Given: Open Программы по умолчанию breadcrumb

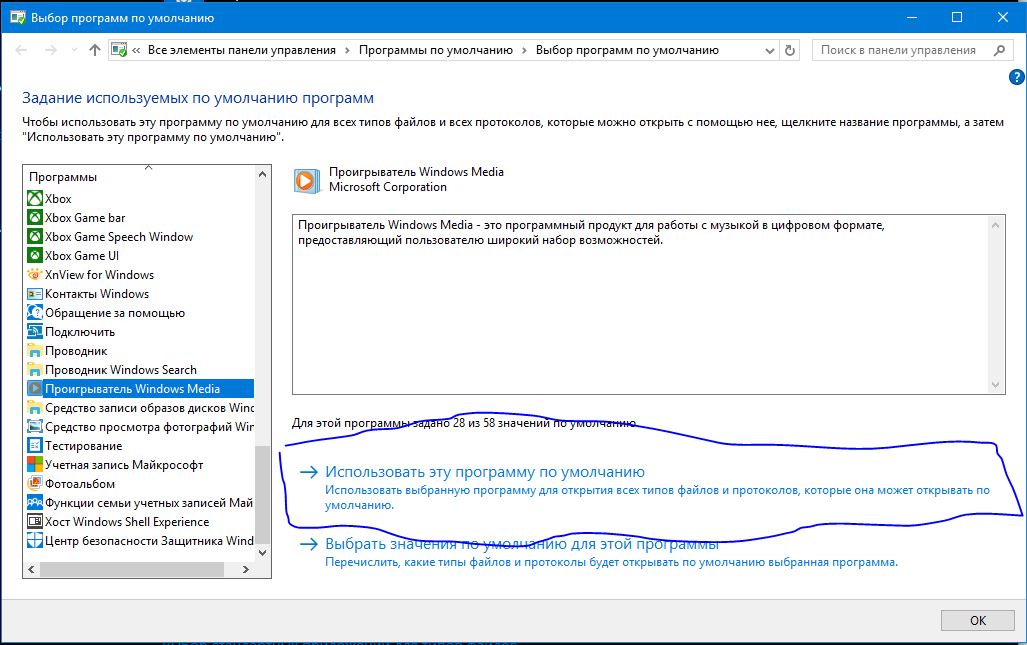Looking at the screenshot, I should coord(437,50).
